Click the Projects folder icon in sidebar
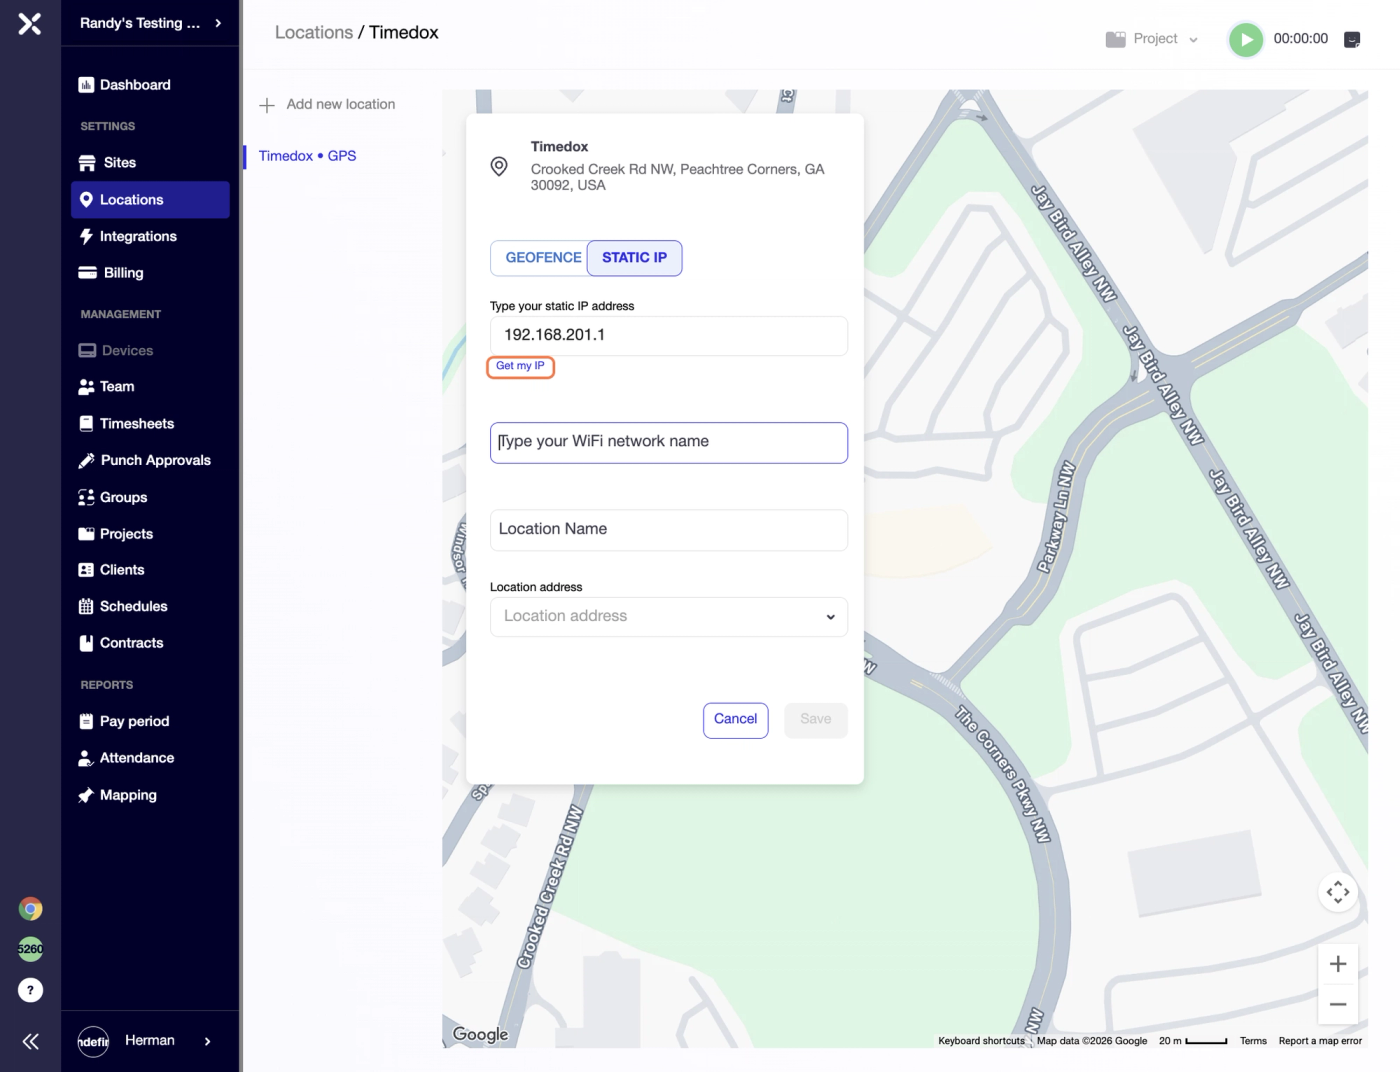The width and height of the screenshot is (1400, 1072). tap(86, 534)
